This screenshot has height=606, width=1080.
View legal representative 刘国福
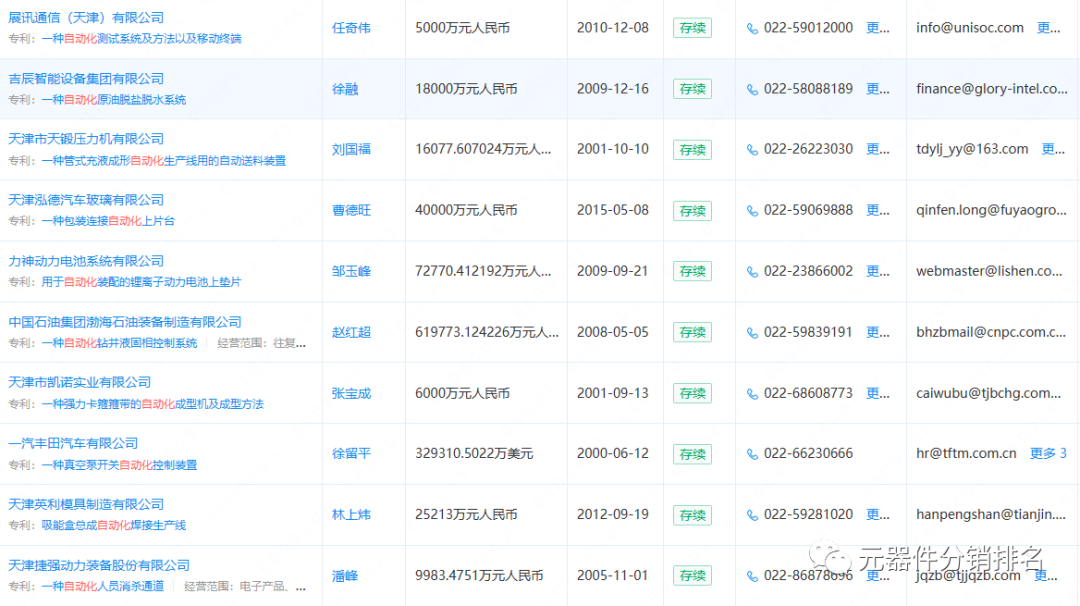351,149
